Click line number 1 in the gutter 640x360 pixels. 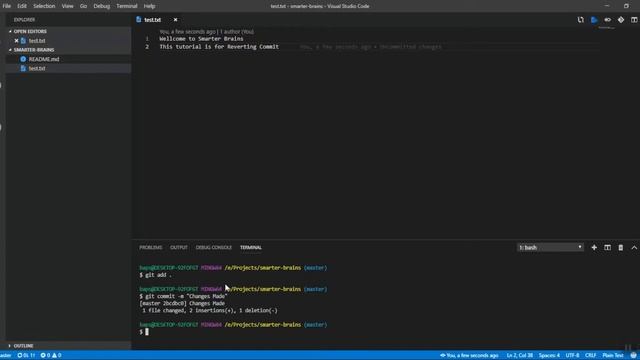(x=147, y=39)
